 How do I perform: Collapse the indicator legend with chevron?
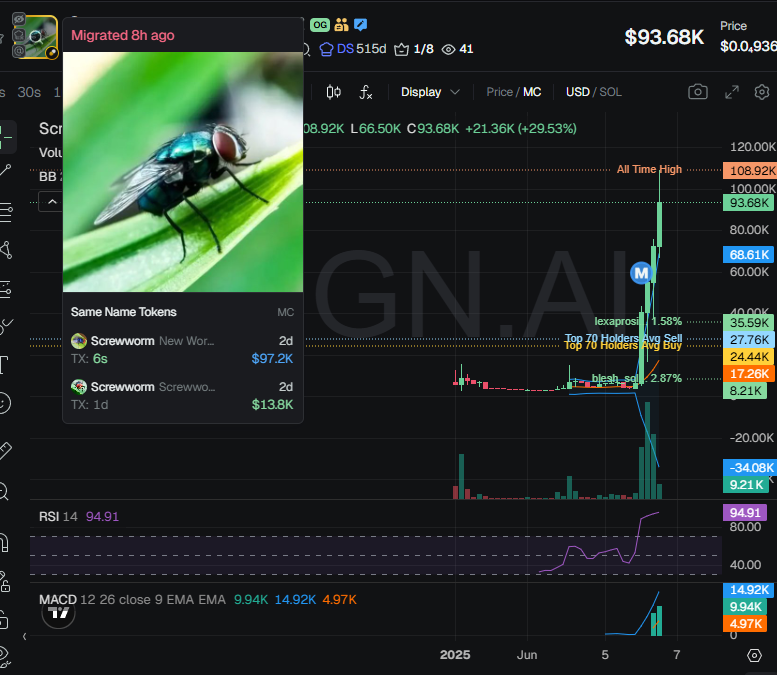(52, 202)
